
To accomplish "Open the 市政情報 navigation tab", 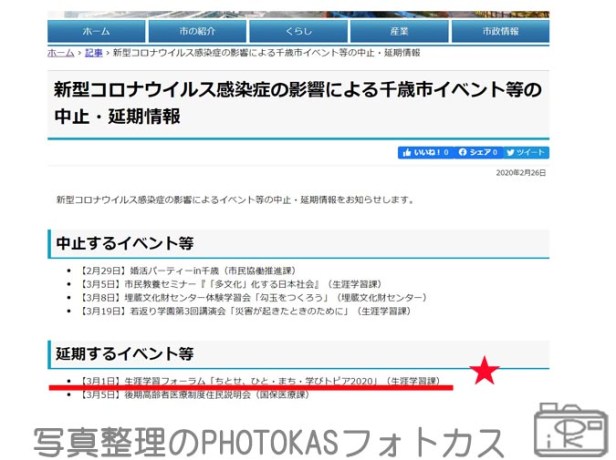I will (x=500, y=31).
